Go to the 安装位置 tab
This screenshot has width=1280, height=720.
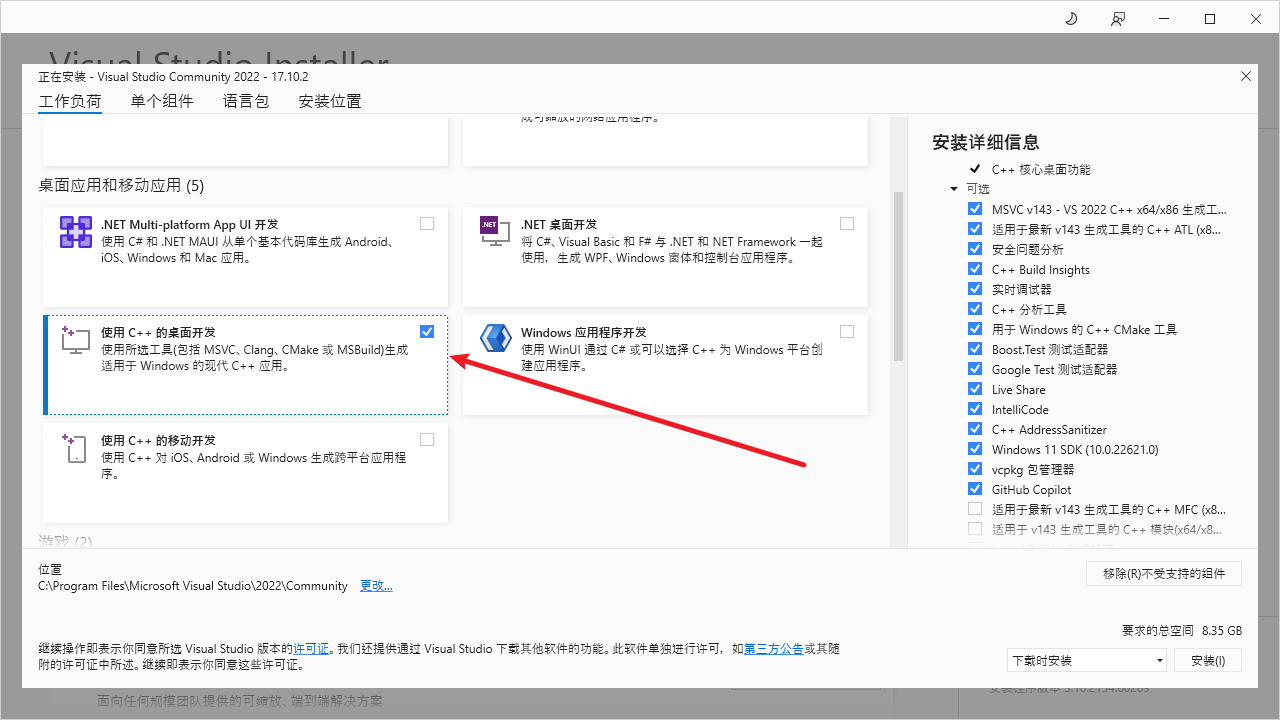pos(330,101)
